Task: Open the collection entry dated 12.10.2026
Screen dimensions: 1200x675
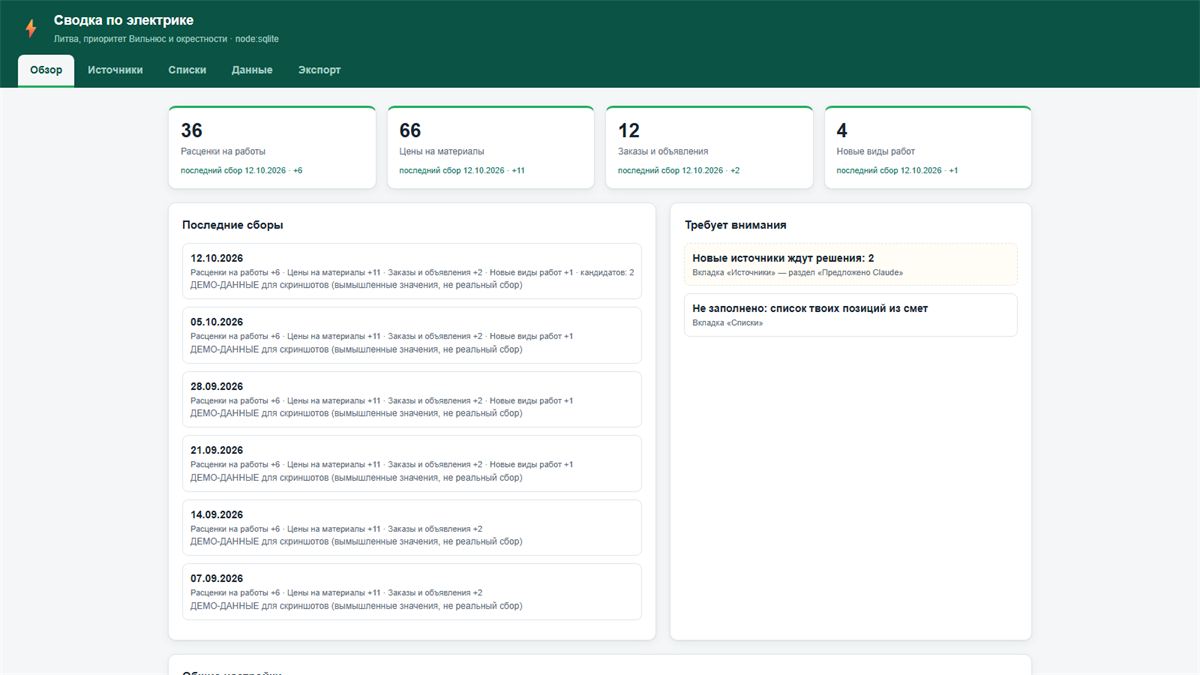Action: point(412,271)
